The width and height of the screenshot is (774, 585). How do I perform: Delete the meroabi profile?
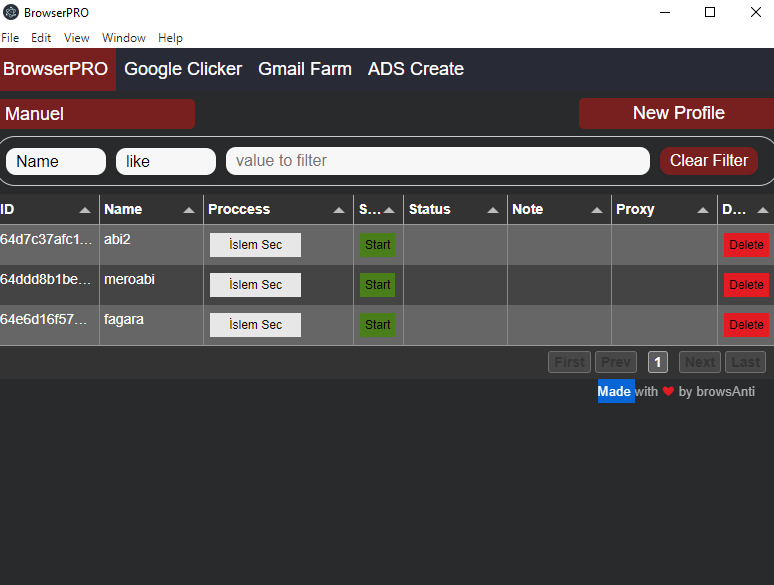point(746,285)
